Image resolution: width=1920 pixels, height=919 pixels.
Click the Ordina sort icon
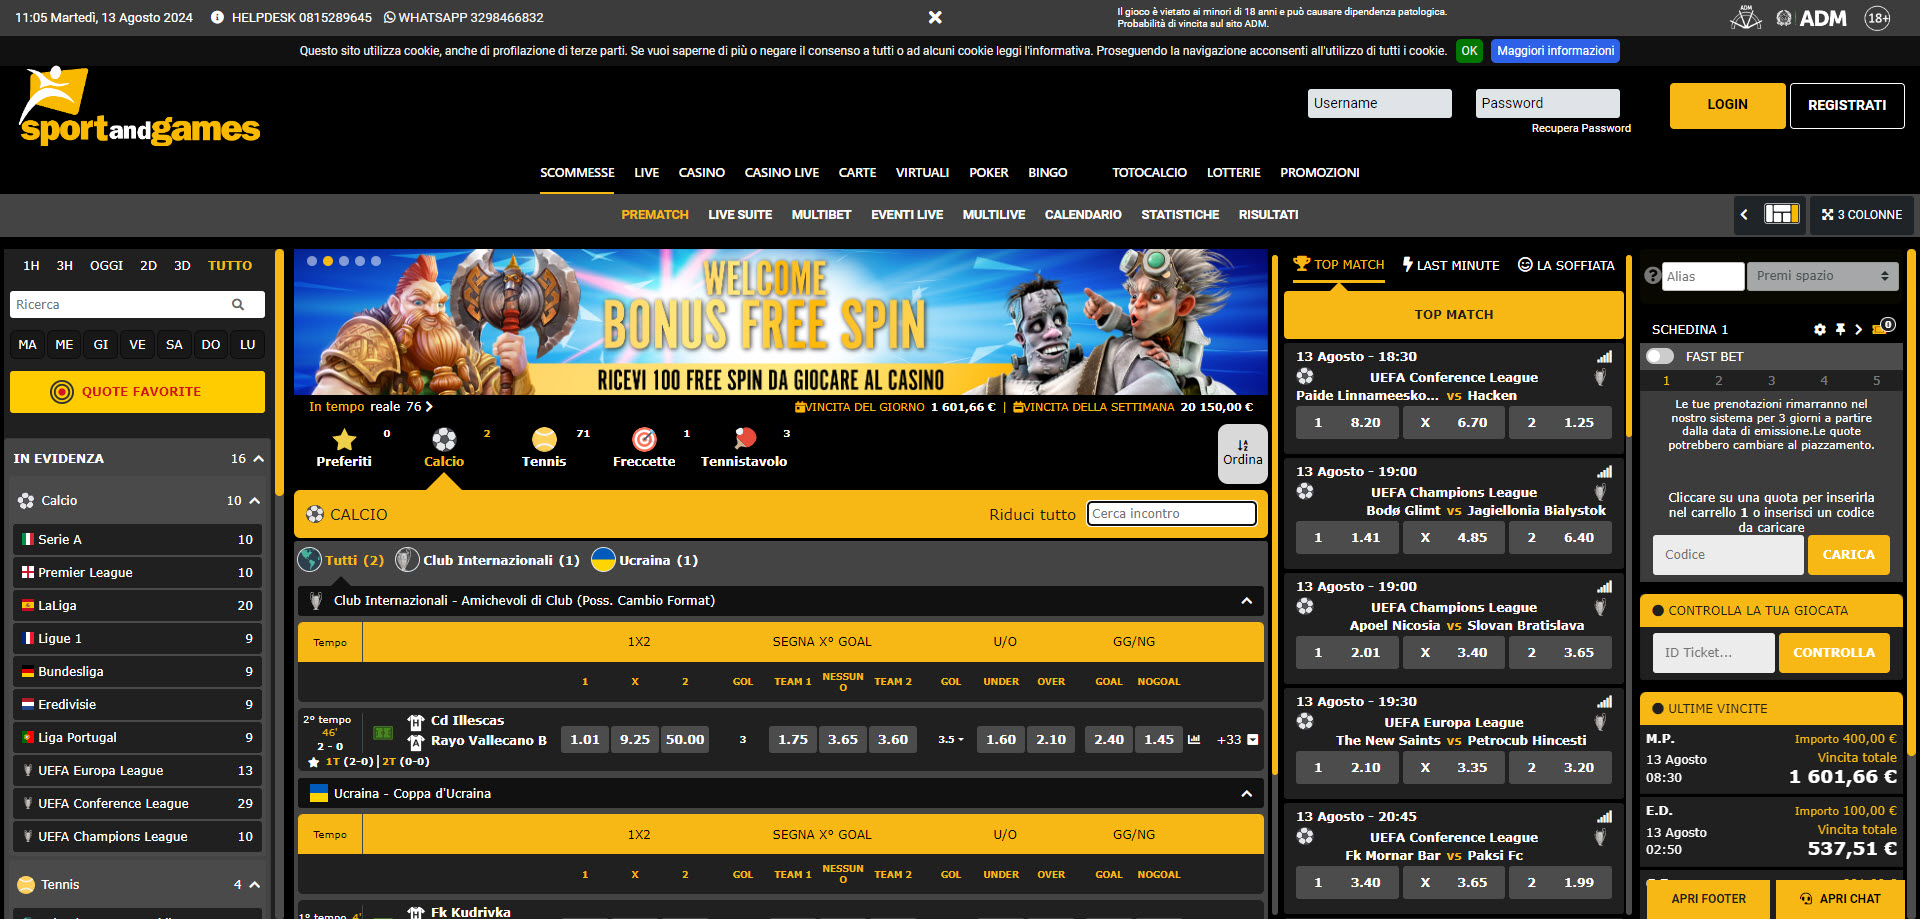1242,453
